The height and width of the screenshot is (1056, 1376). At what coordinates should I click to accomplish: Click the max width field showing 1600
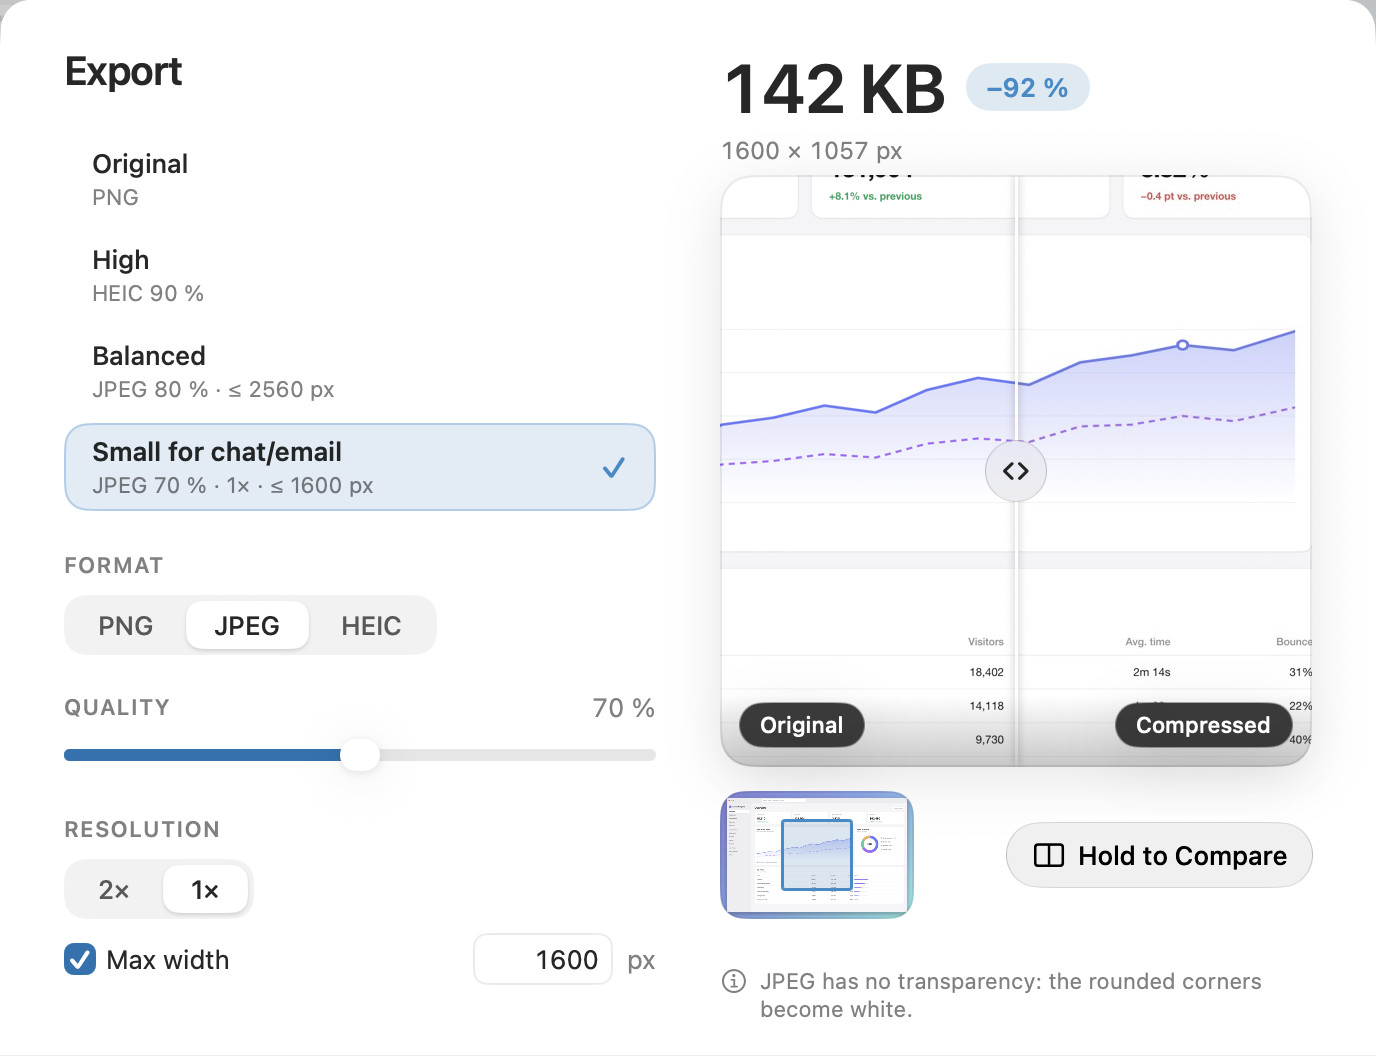(543, 959)
